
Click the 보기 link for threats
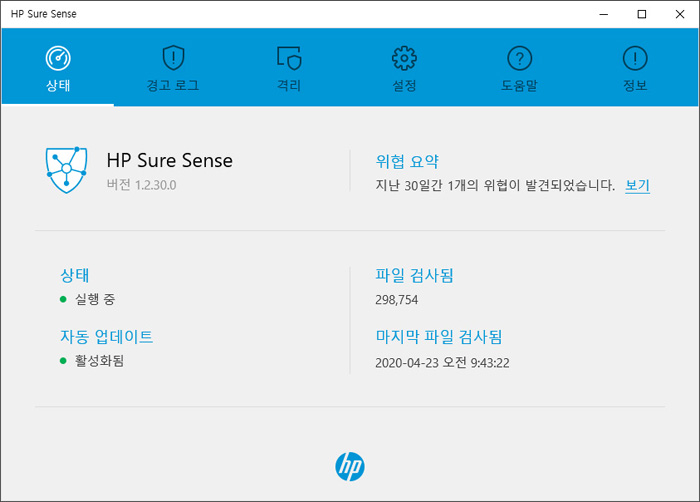point(637,185)
